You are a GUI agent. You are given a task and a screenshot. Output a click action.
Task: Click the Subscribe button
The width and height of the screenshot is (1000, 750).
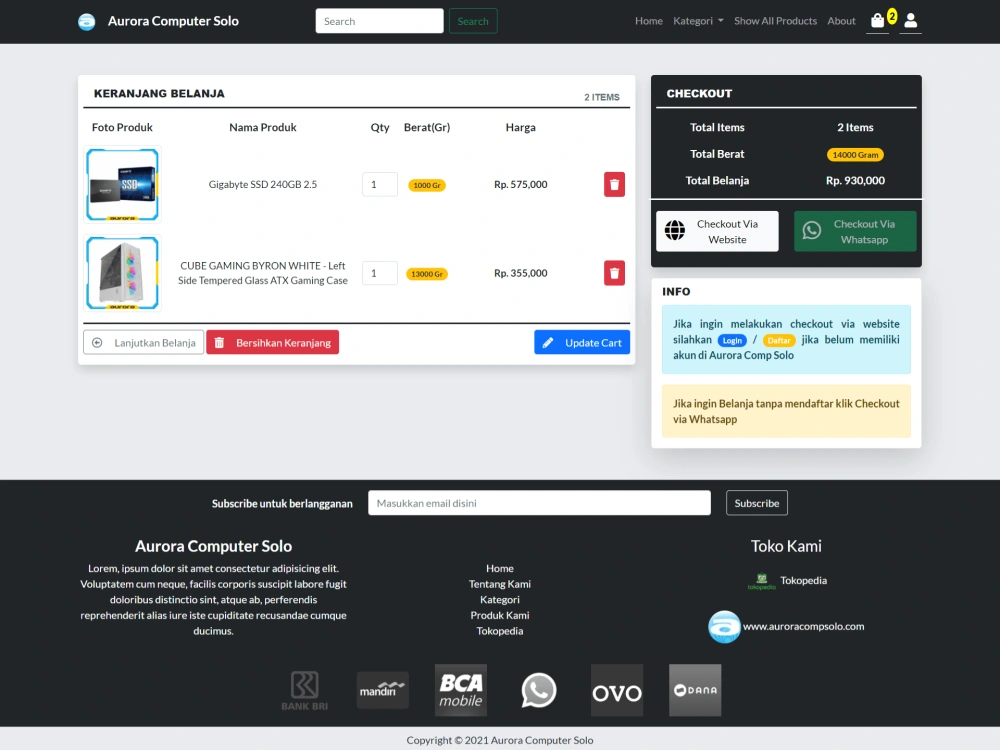pyautogui.click(x=756, y=503)
